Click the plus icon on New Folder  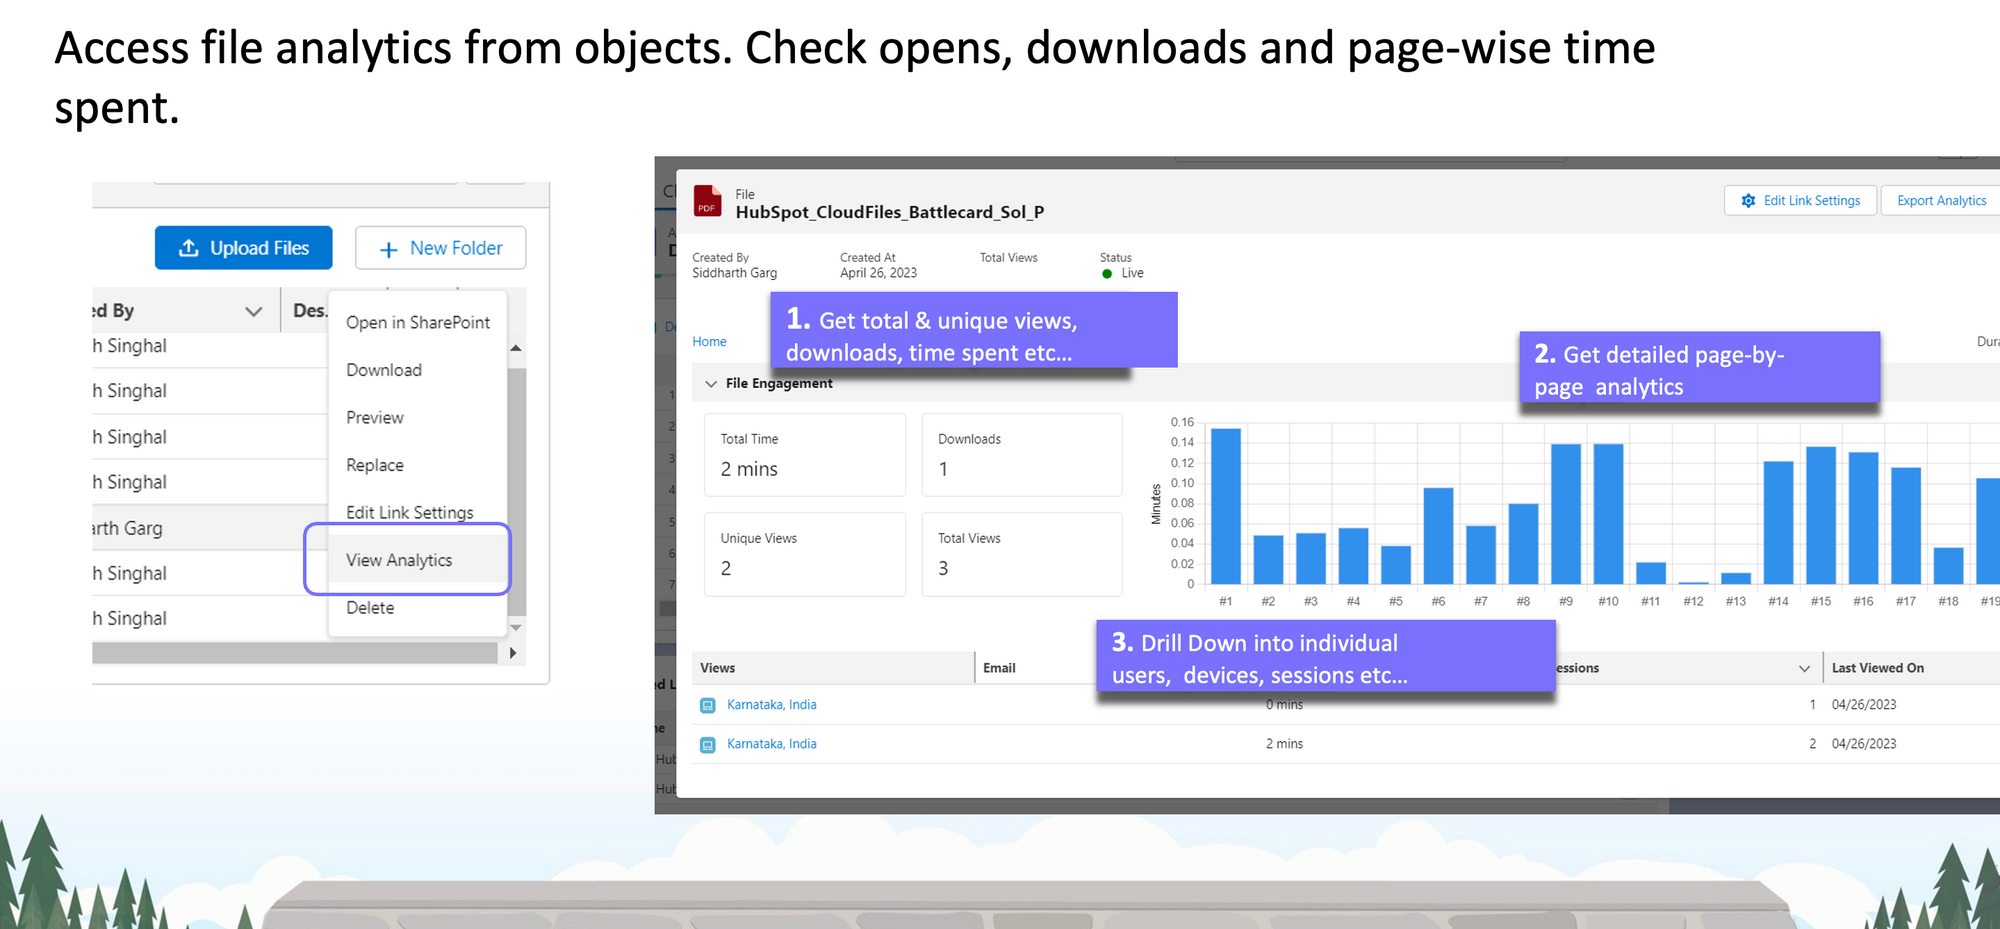pos(389,249)
